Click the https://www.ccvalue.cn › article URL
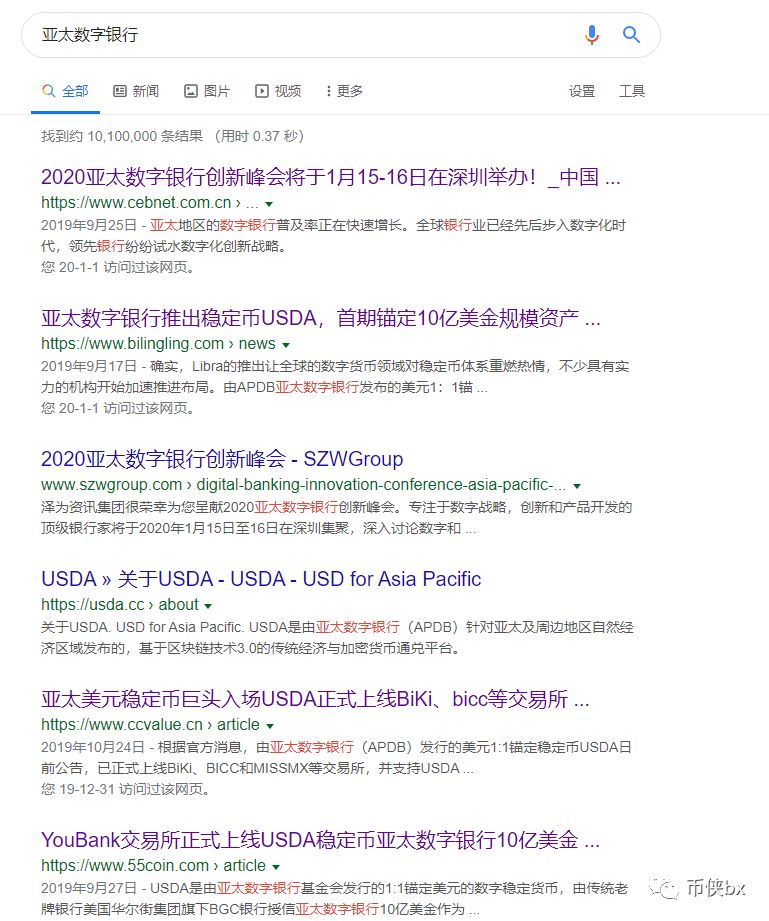The width and height of the screenshot is (769, 921). click(150, 725)
